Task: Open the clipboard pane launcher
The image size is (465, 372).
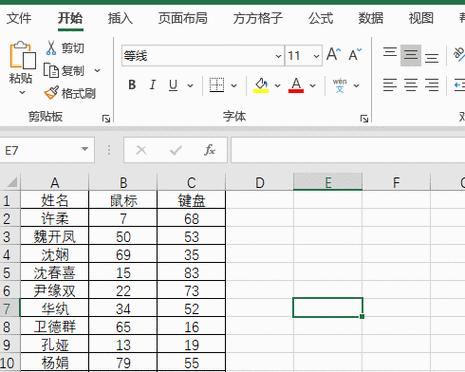Action: point(106,119)
